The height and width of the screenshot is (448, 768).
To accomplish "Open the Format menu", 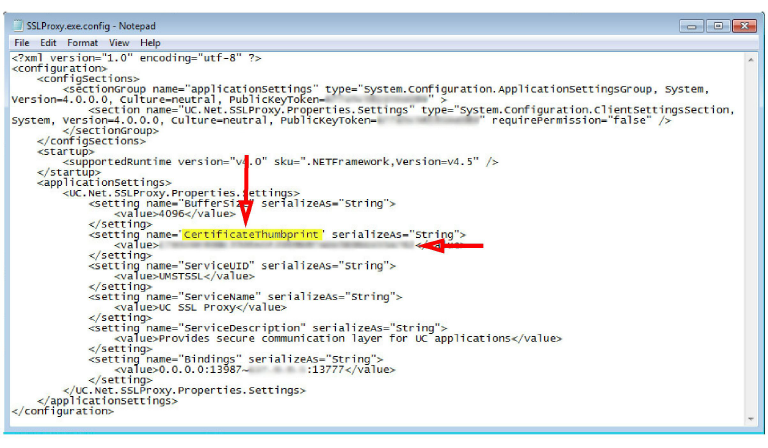I will tap(82, 43).
